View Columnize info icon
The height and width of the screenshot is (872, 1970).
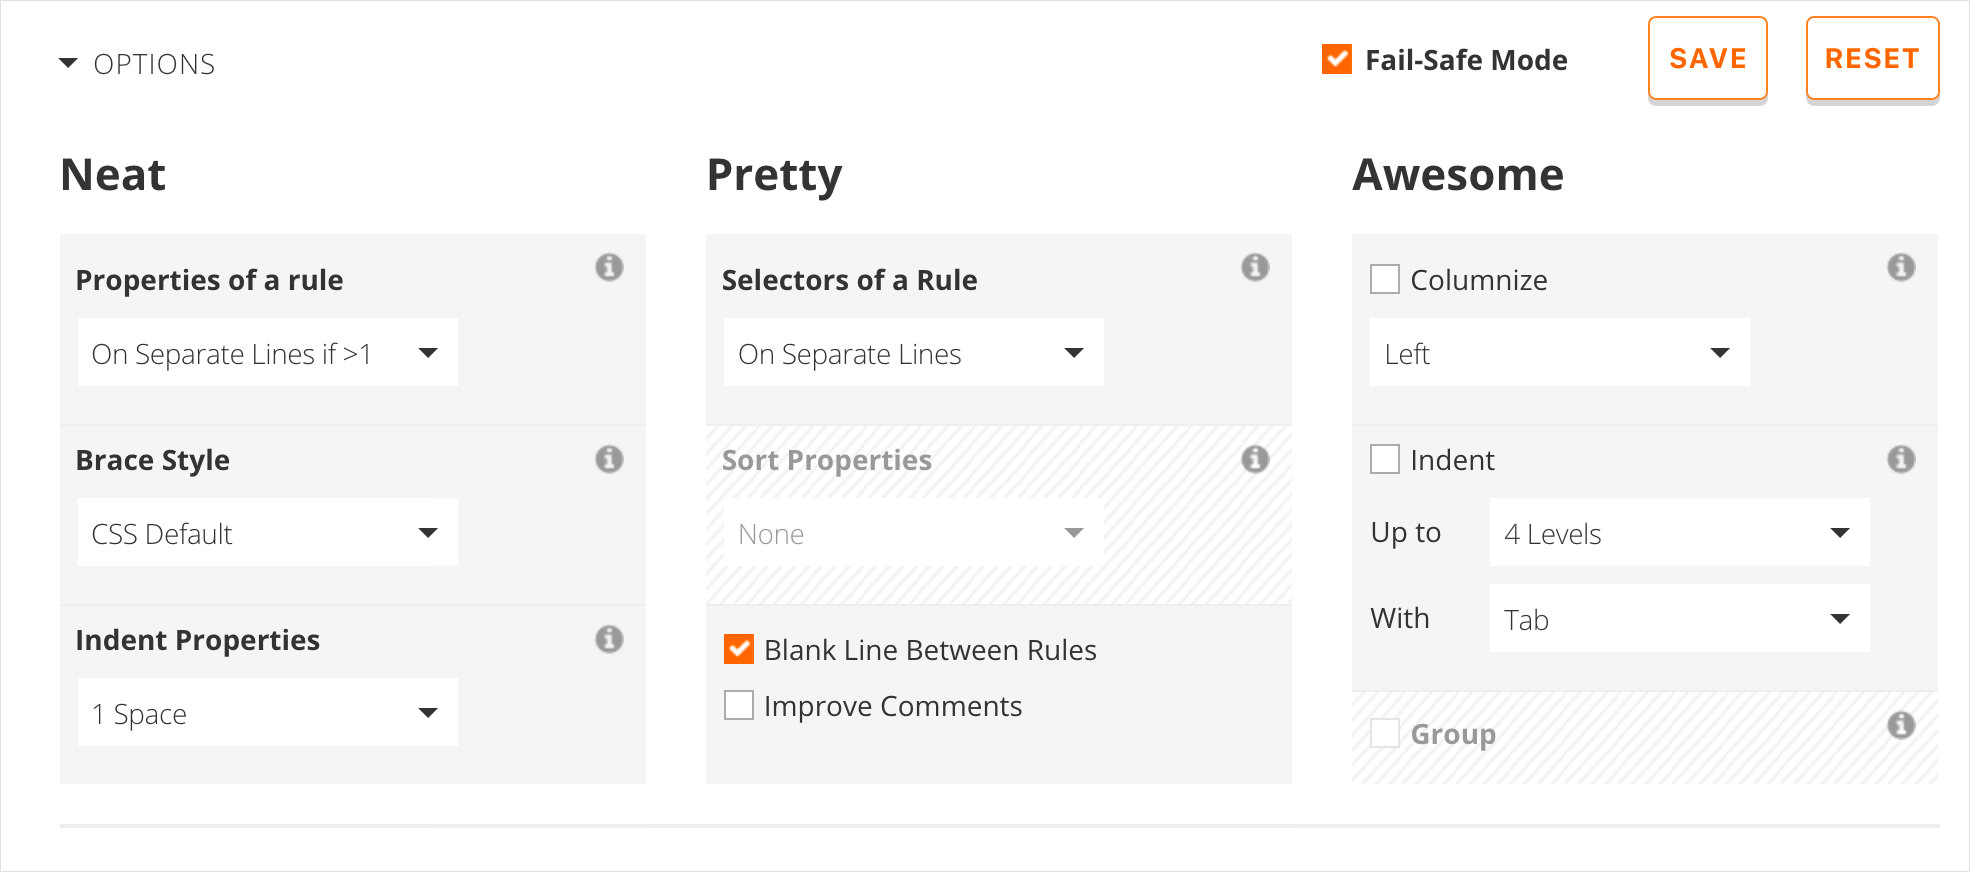1901,267
